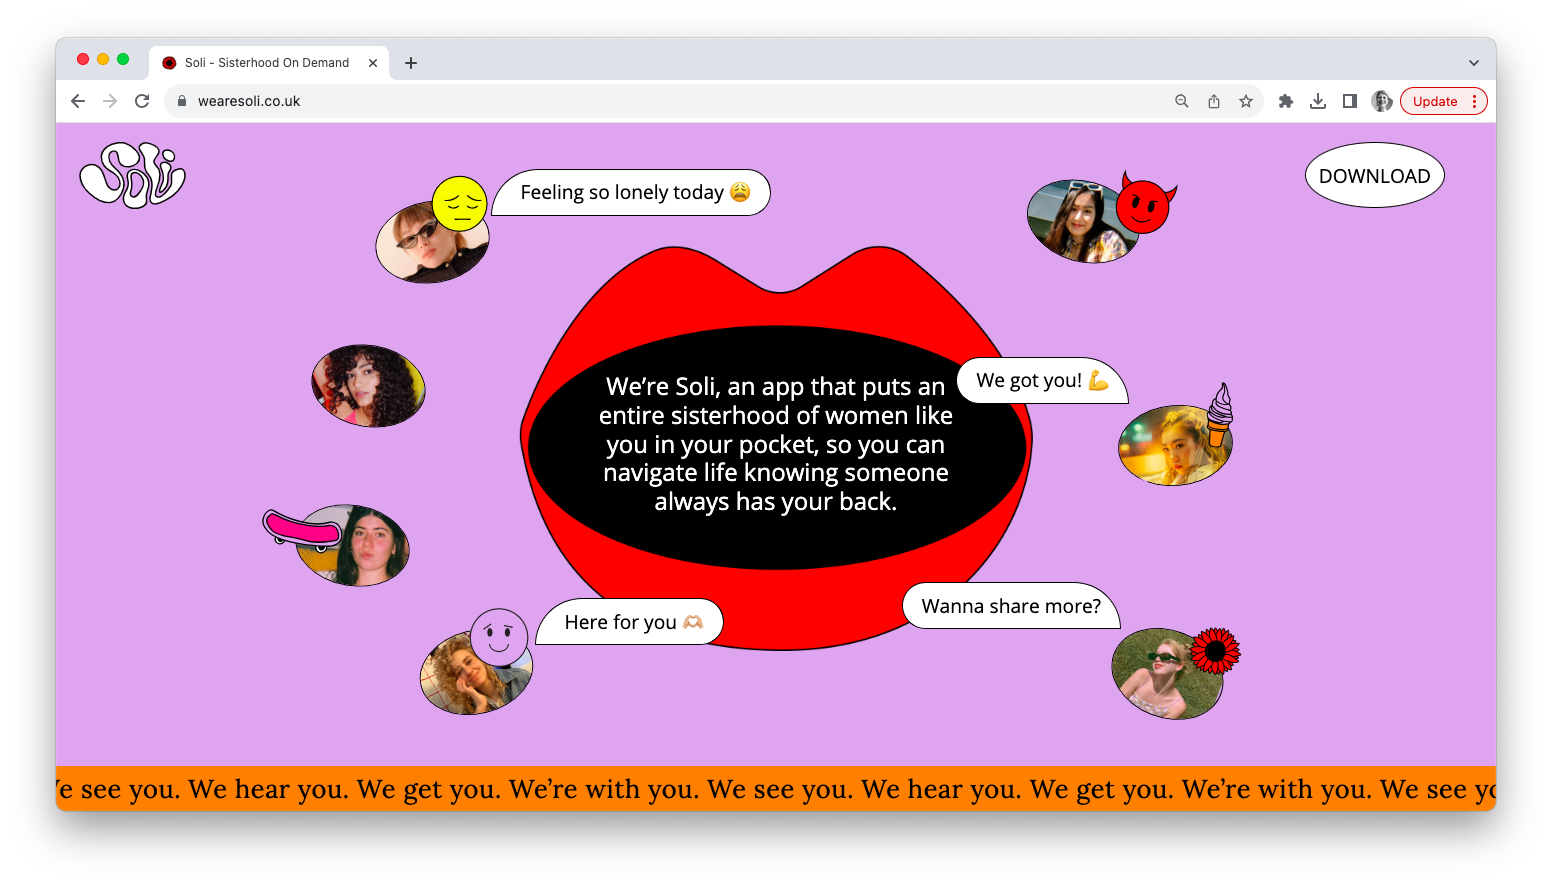Click the pink skateboard sticker

point(302,529)
